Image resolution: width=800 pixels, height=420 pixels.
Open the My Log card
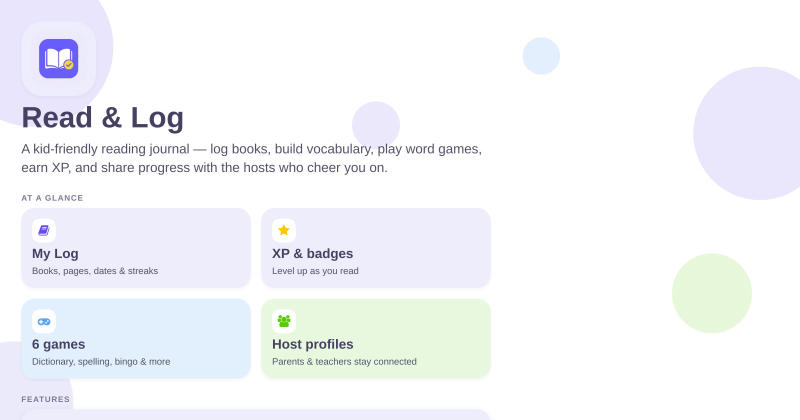tap(136, 248)
